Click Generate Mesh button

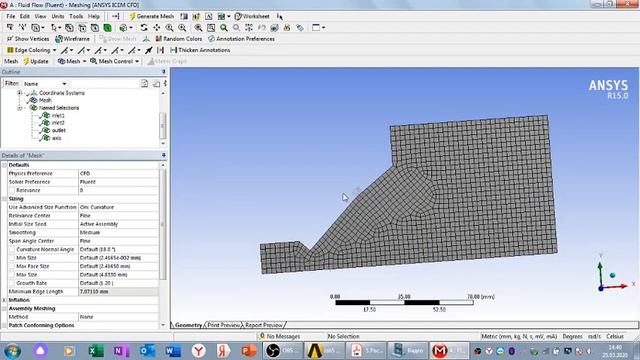[151, 16]
